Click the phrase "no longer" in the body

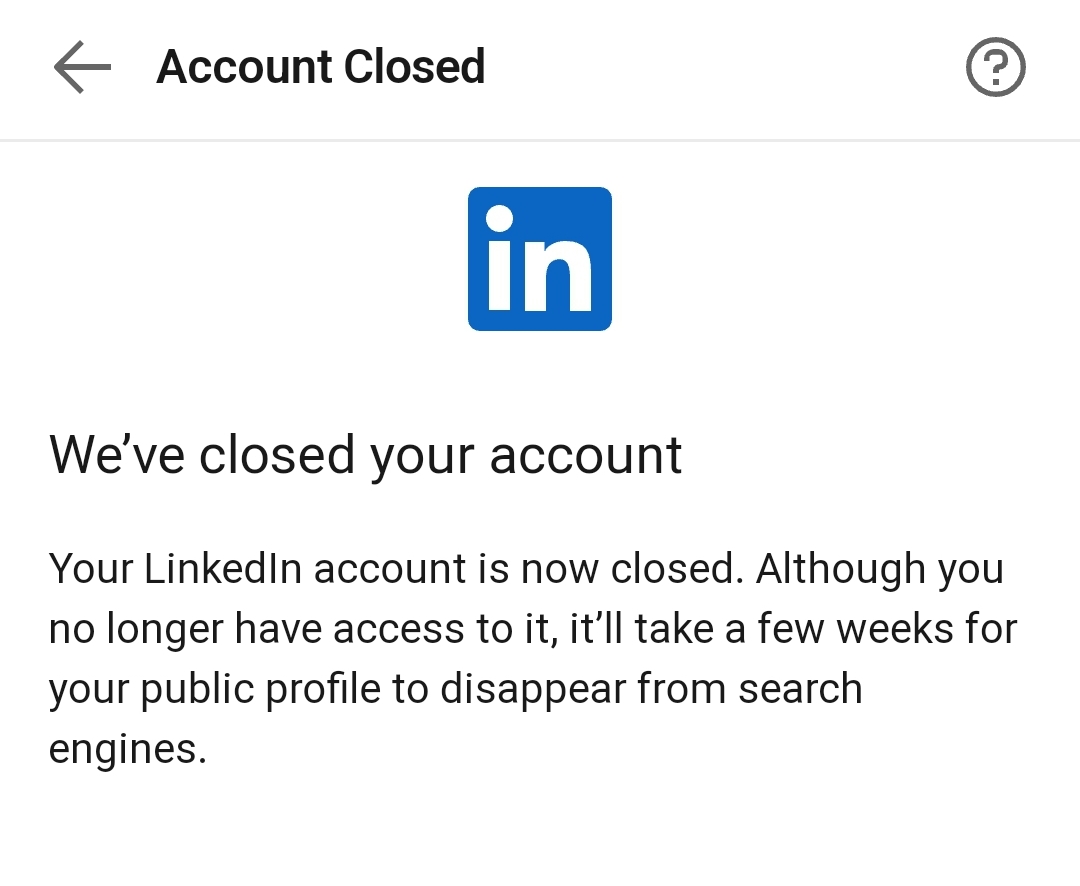point(135,629)
